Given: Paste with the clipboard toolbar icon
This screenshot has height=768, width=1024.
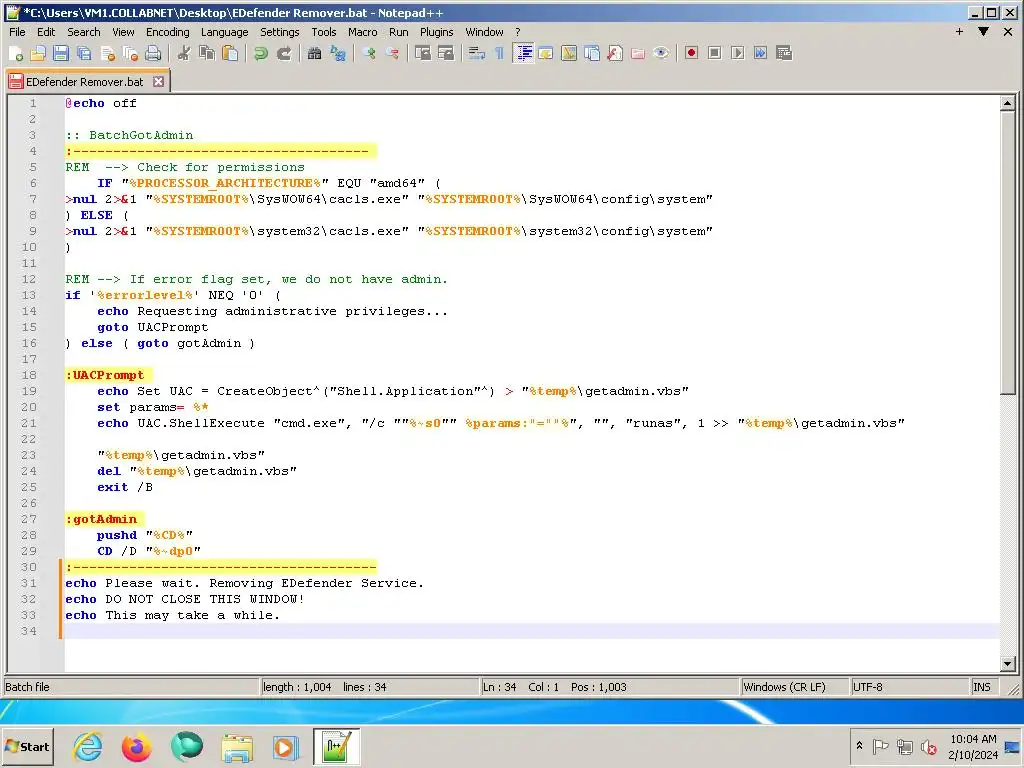Looking at the screenshot, I should point(230,54).
